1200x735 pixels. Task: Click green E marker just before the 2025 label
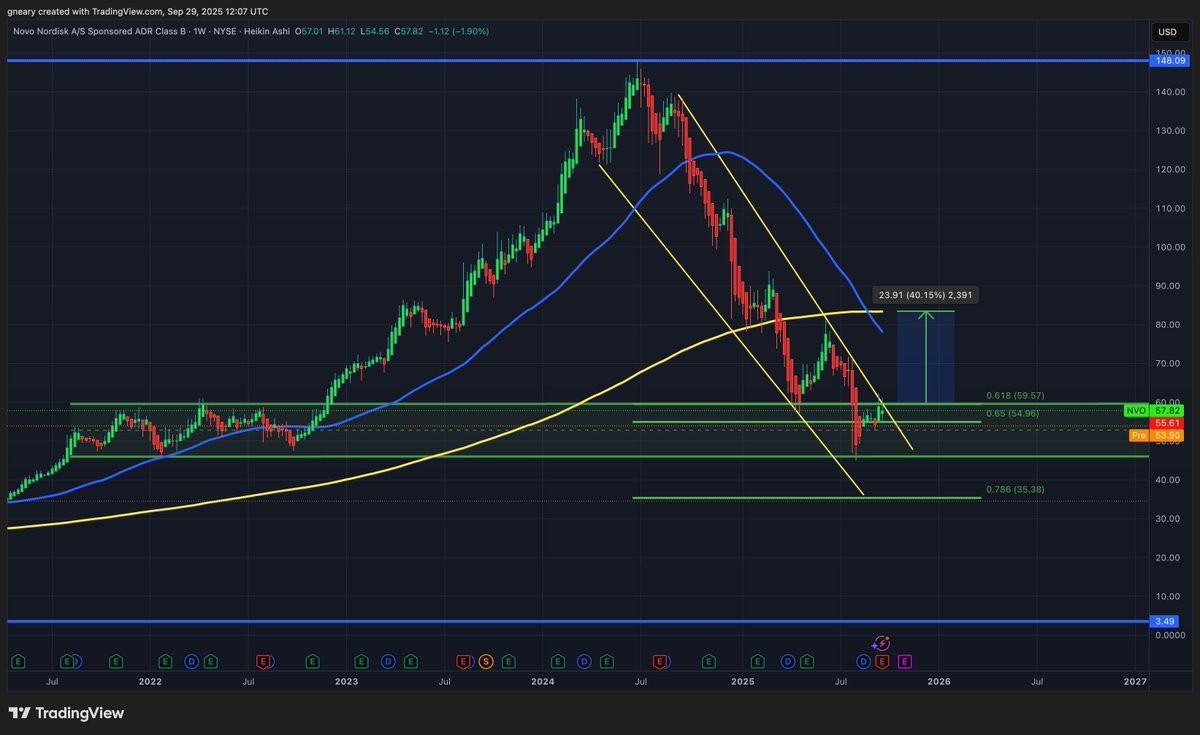point(709,662)
